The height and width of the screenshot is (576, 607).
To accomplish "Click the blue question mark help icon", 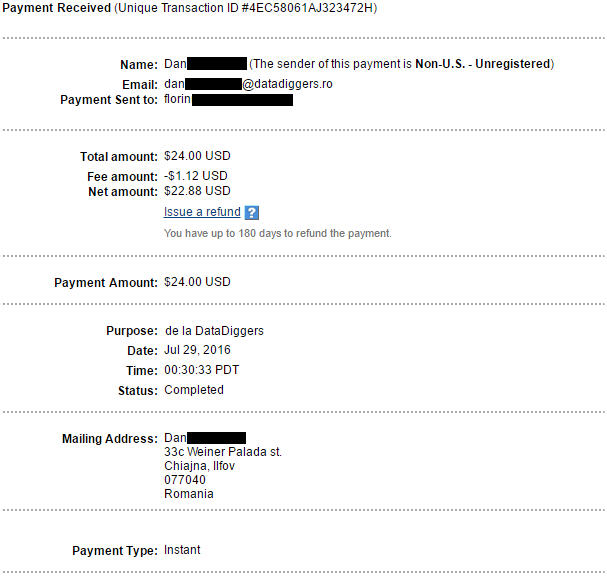I will pos(252,213).
